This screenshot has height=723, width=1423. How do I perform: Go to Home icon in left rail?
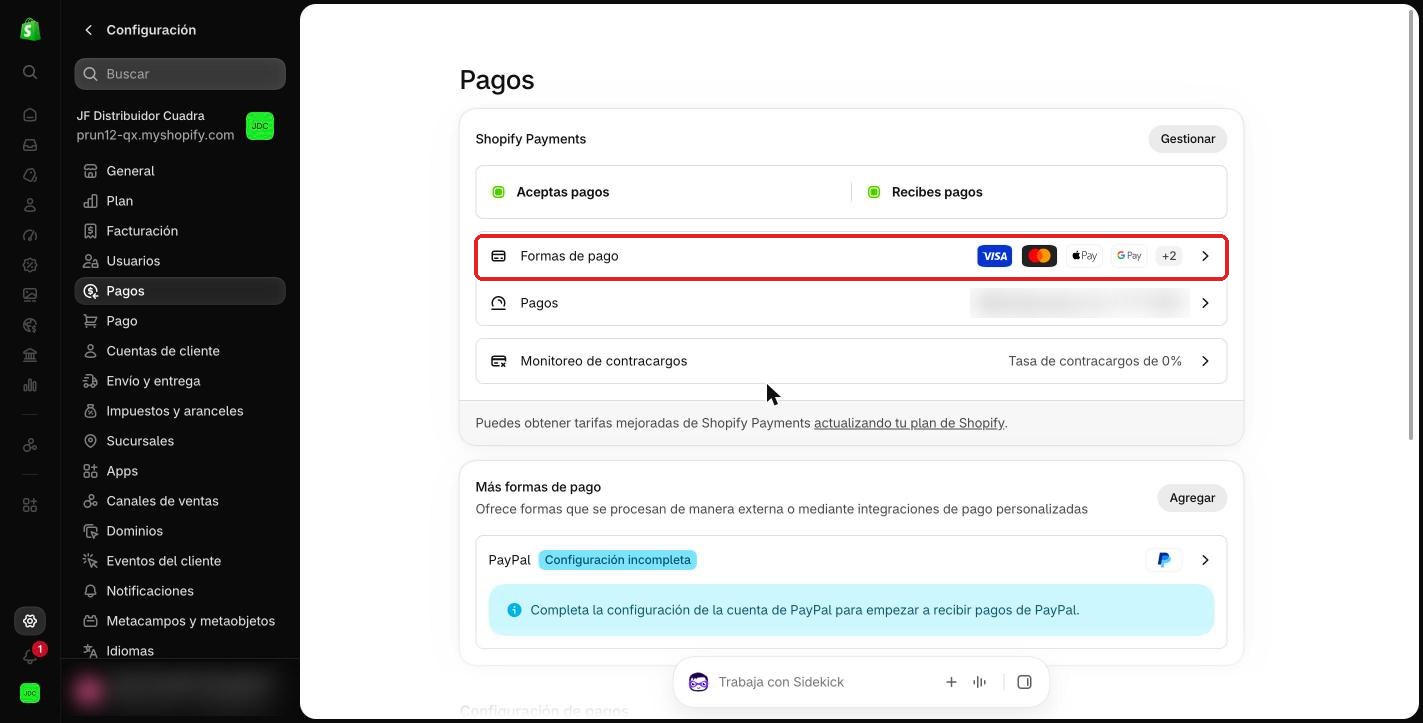pyautogui.click(x=30, y=115)
